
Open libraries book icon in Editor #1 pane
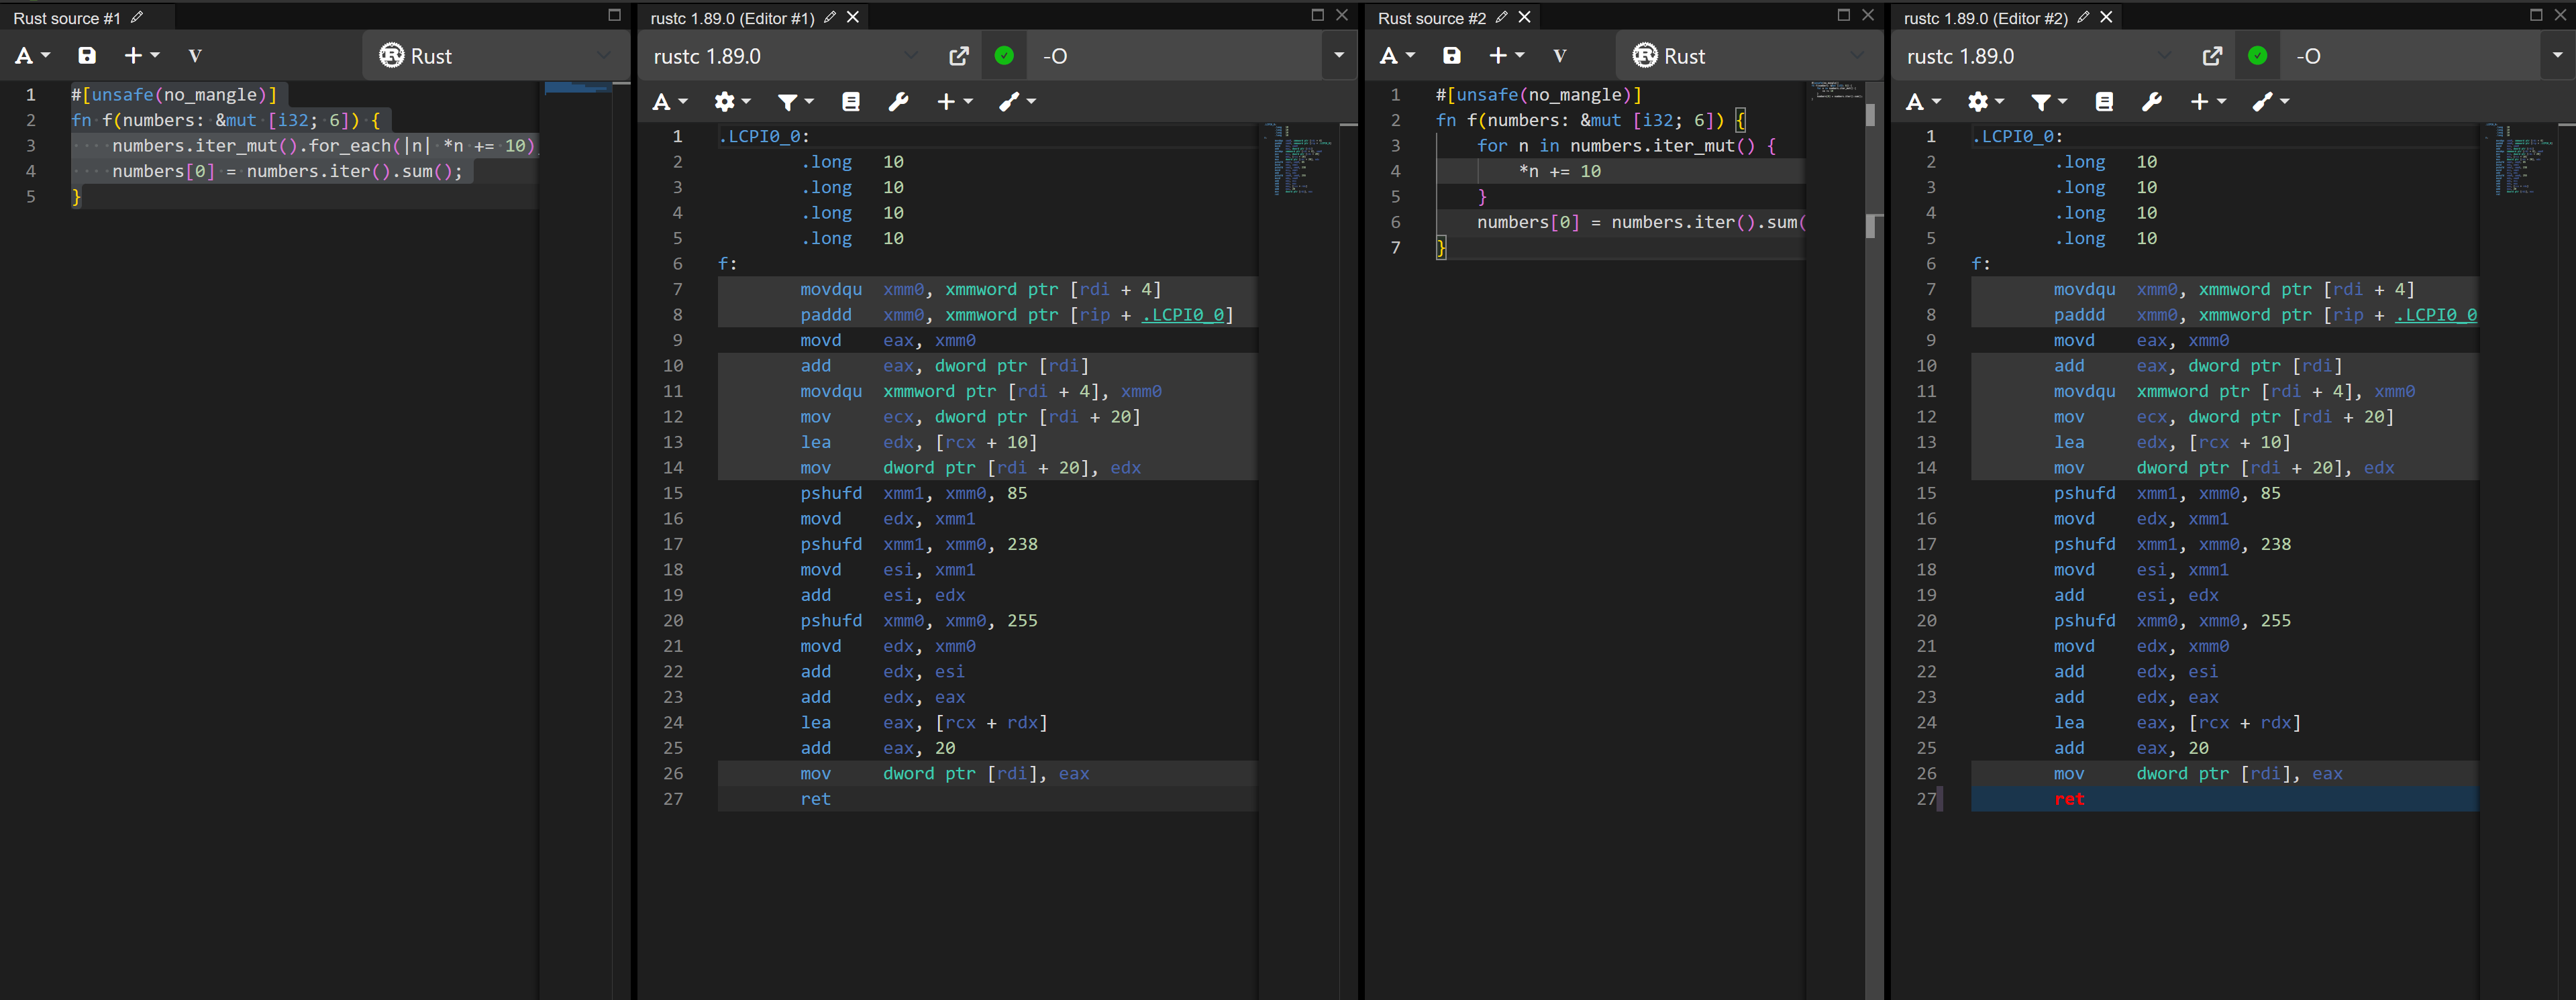851,102
